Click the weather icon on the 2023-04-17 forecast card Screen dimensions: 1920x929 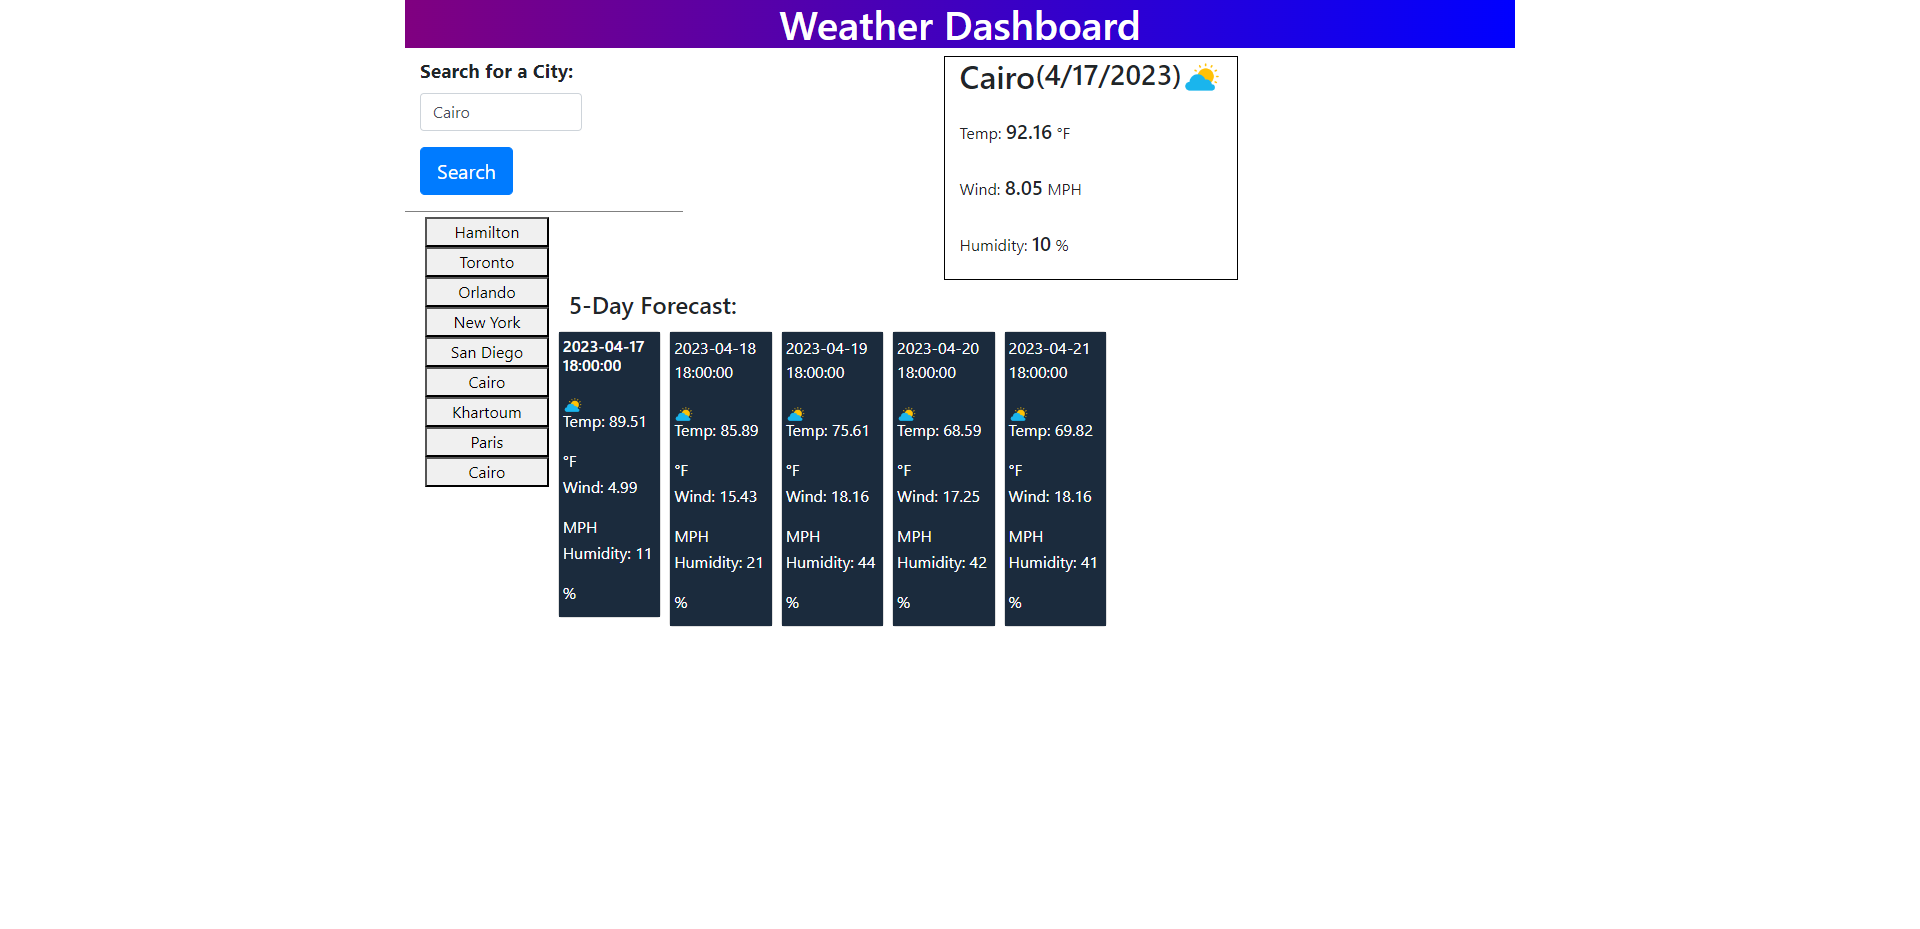point(571,406)
